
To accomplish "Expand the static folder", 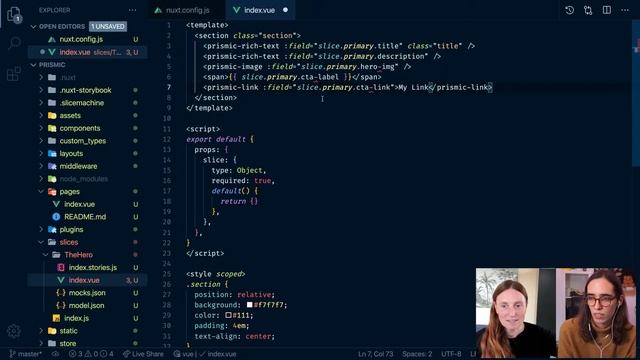I will tap(88, 331).
